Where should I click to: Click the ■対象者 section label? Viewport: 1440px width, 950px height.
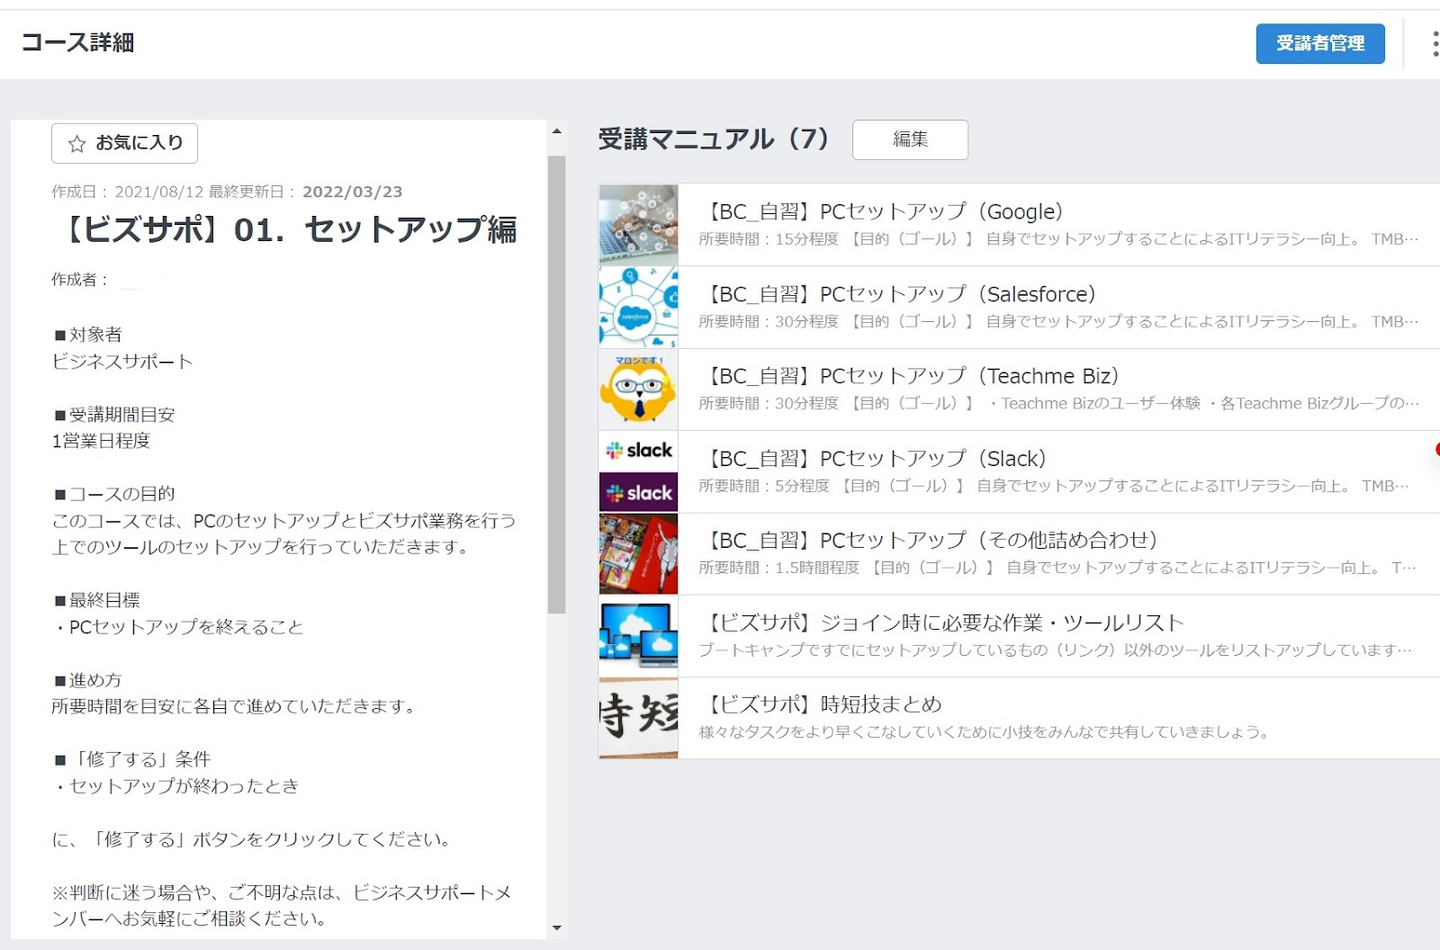point(87,335)
